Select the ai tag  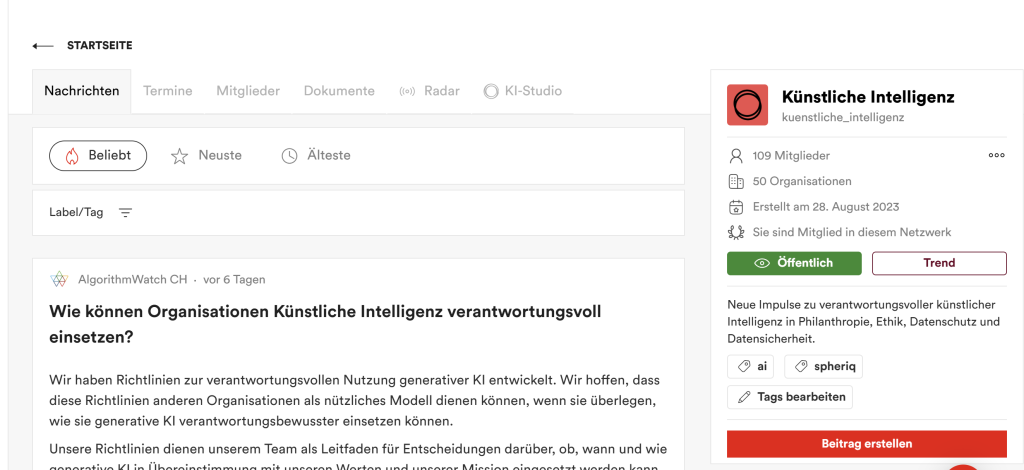coord(752,367)
